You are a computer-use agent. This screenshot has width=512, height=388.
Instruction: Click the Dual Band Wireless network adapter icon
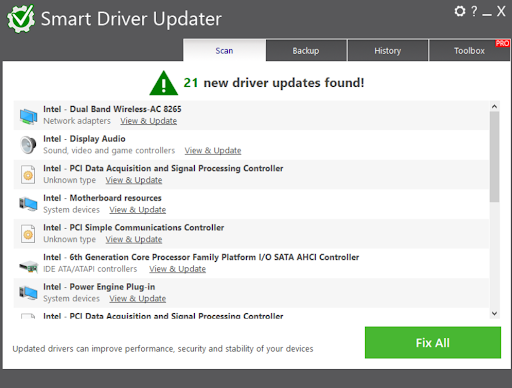pyautogui.click(x=28, y=116)
